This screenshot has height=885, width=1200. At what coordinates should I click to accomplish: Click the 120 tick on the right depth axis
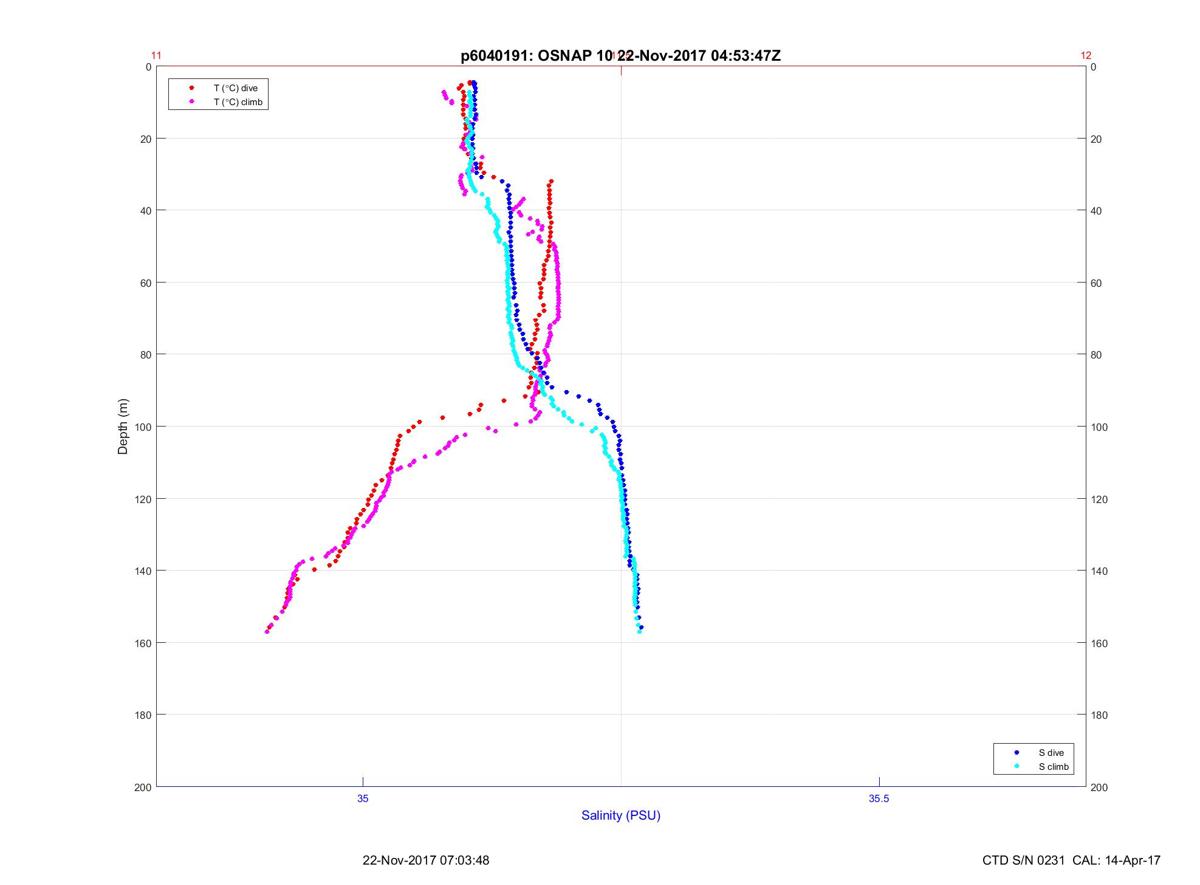(1100, 499)
